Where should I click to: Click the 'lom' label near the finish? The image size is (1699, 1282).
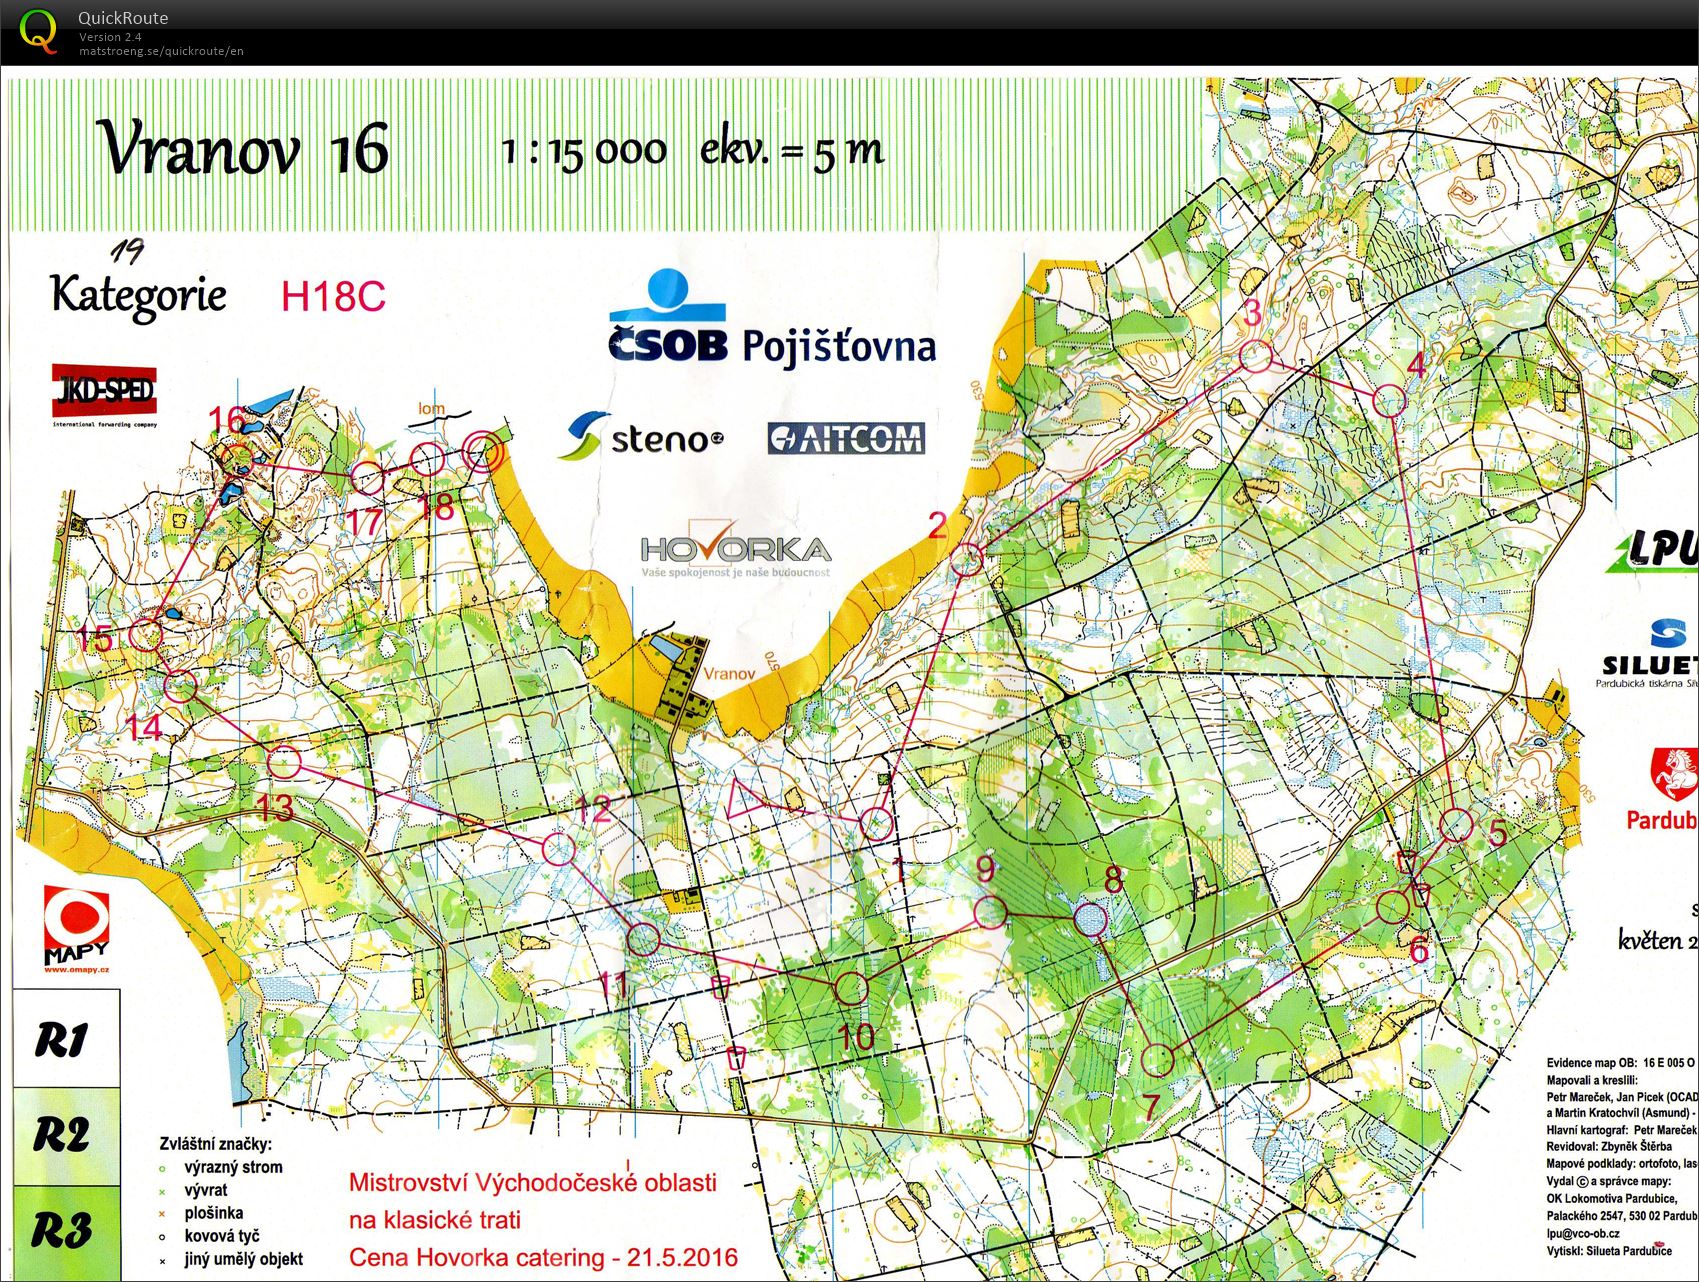point(431,408)
